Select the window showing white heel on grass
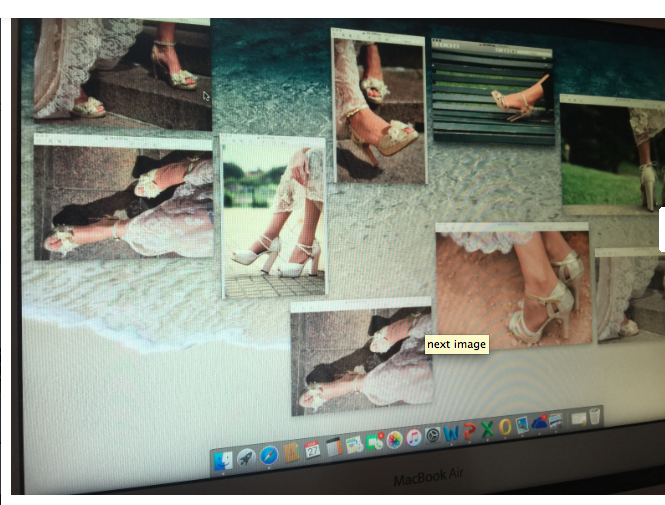The width and height of the screenshot is (665, 505). tap(613, 155)
